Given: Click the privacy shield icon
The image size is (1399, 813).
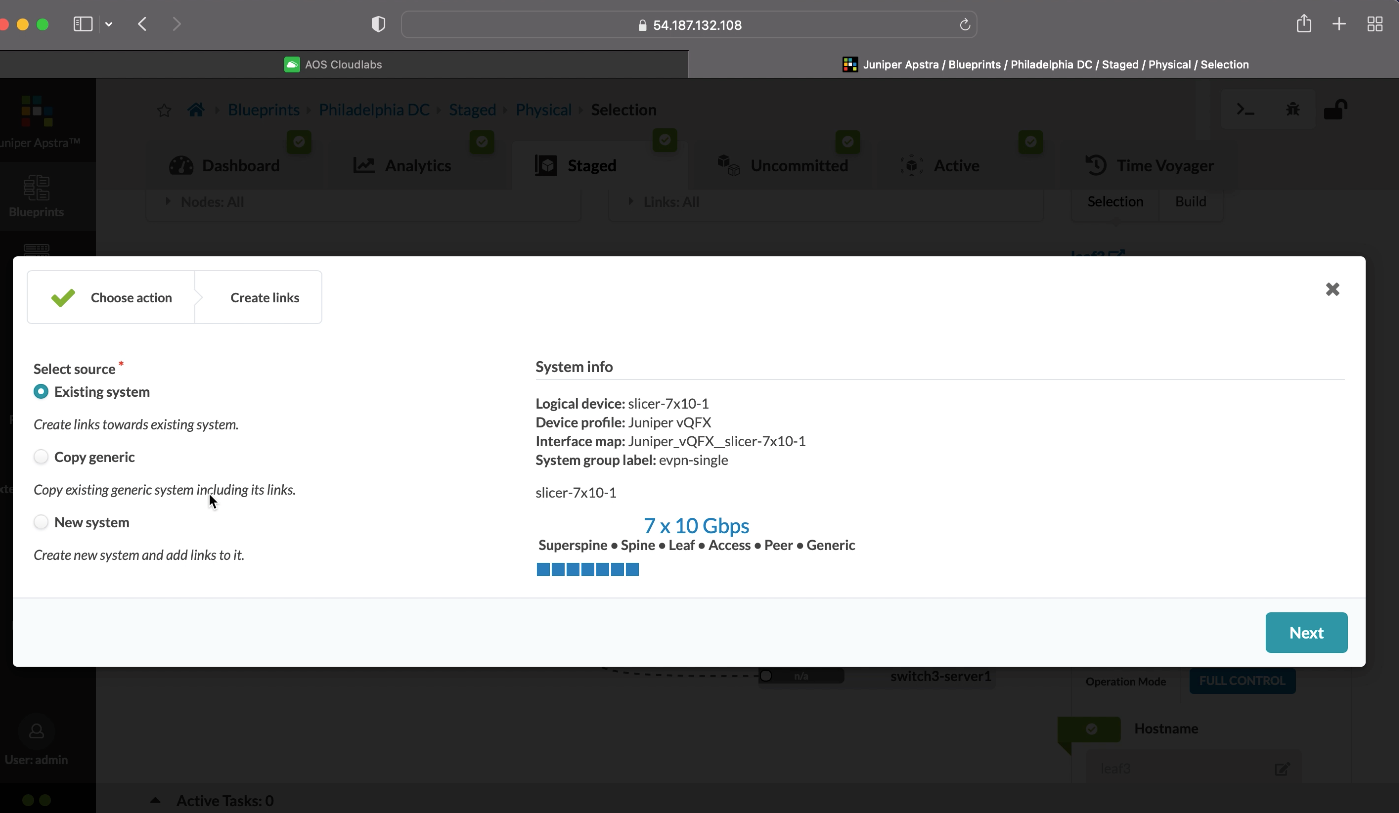Looking at the screenshot, I should 378,24.
